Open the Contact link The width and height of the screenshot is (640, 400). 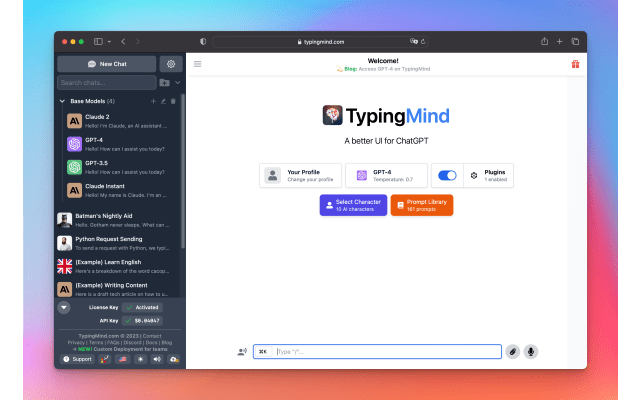[152, 336]
